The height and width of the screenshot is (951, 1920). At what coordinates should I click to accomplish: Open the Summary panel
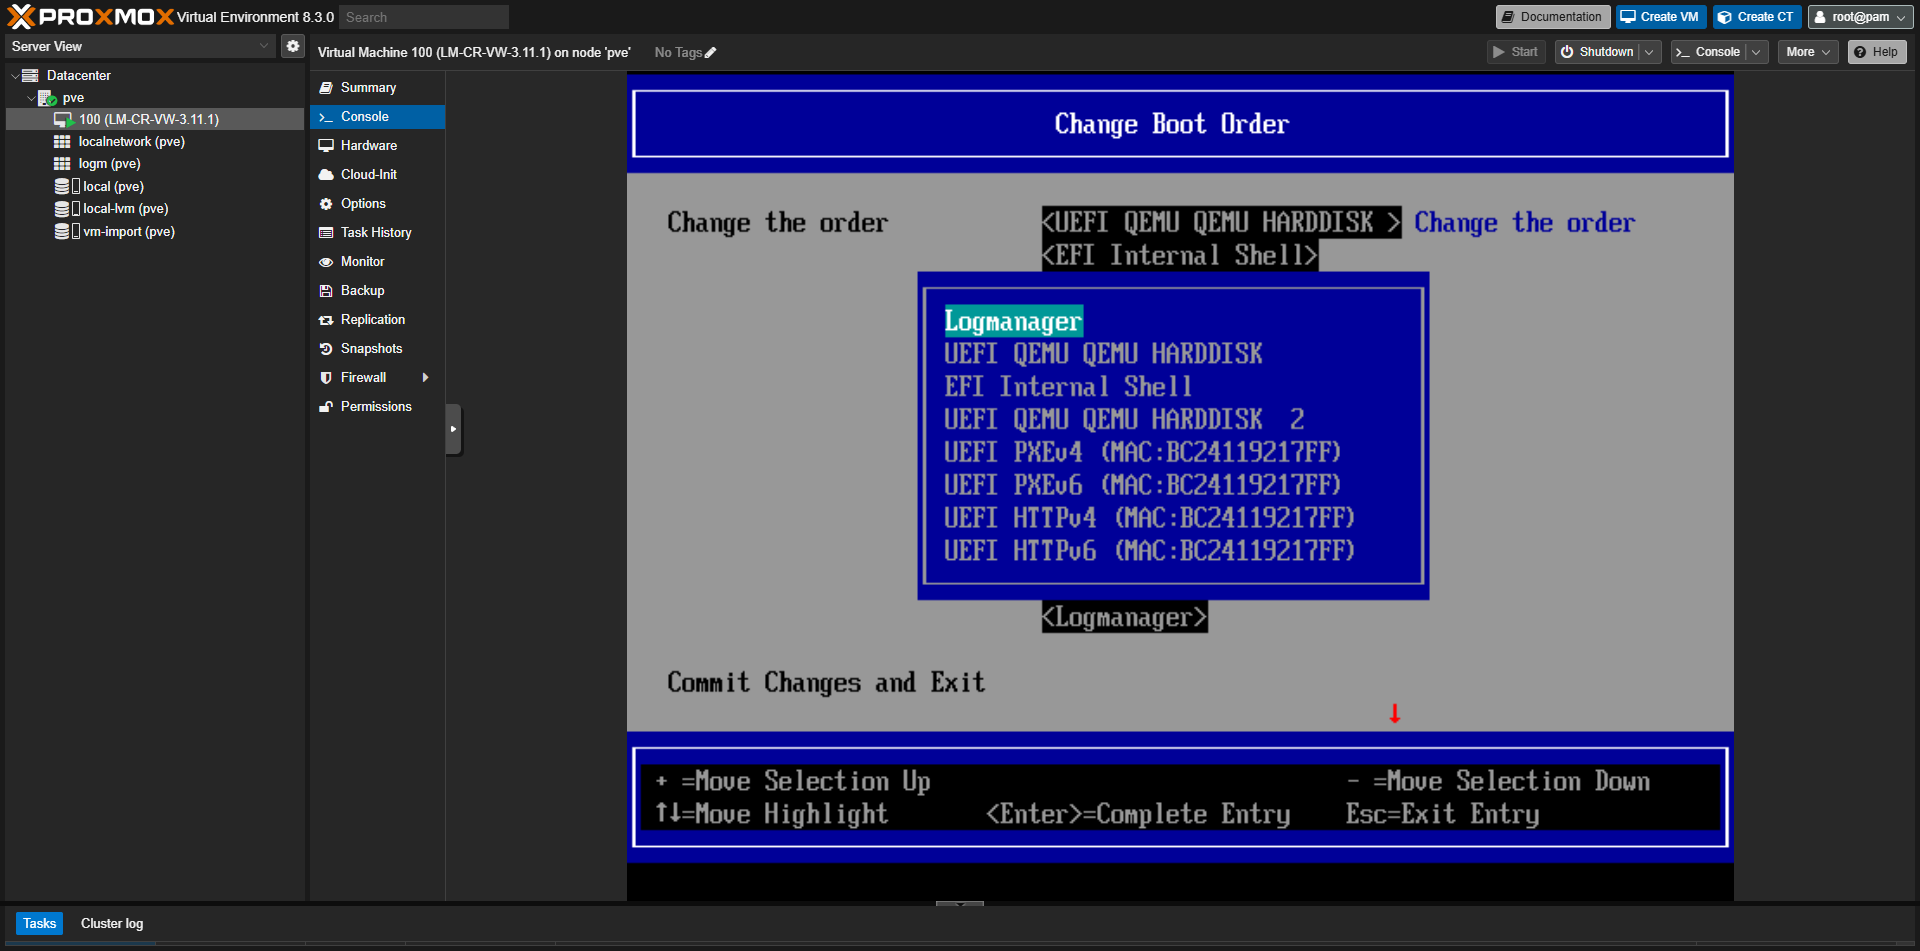pos(368,88)
